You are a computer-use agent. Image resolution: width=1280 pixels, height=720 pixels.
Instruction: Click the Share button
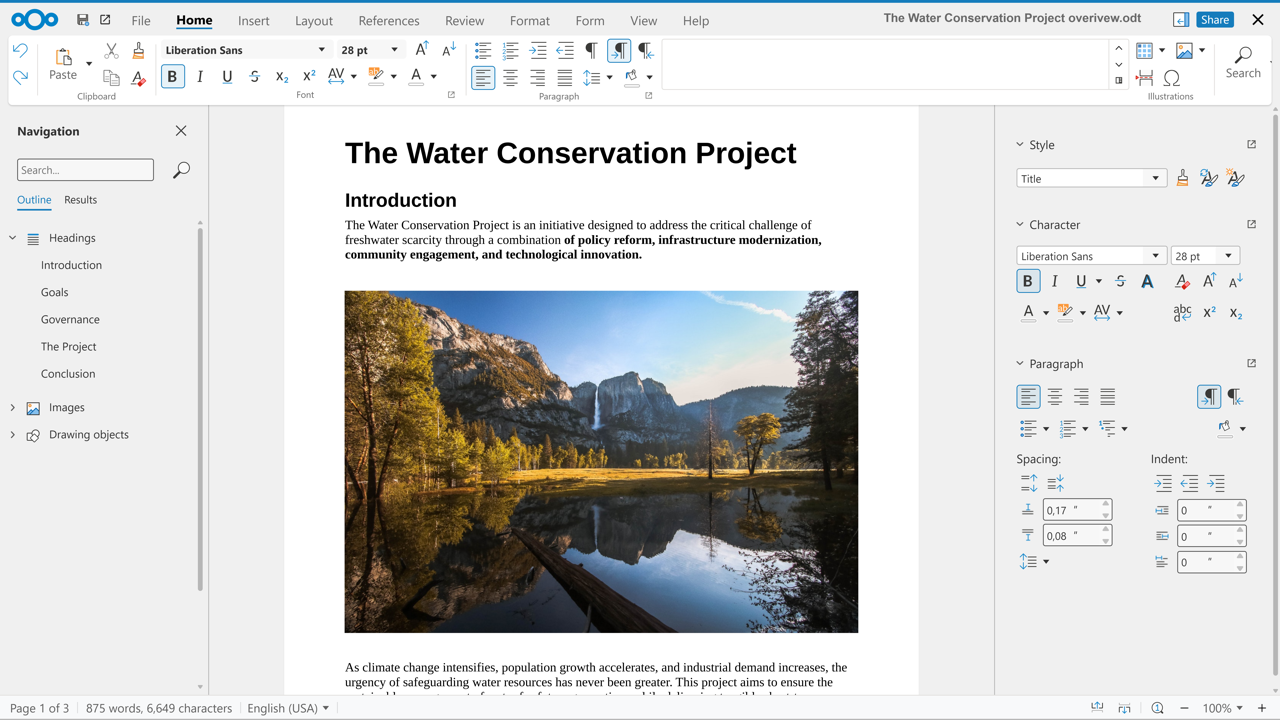pyautogui.click(x=1215, y=20)
